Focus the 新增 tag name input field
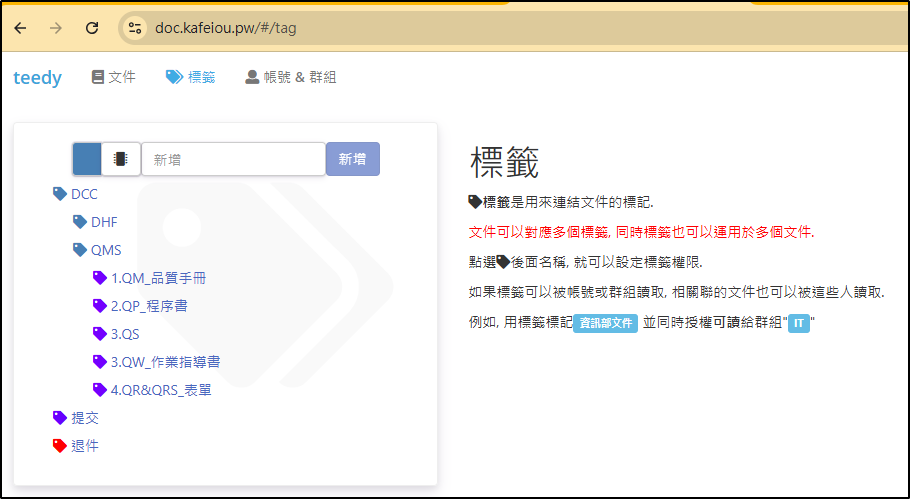 pyautogui.click(x=233, y=159)
